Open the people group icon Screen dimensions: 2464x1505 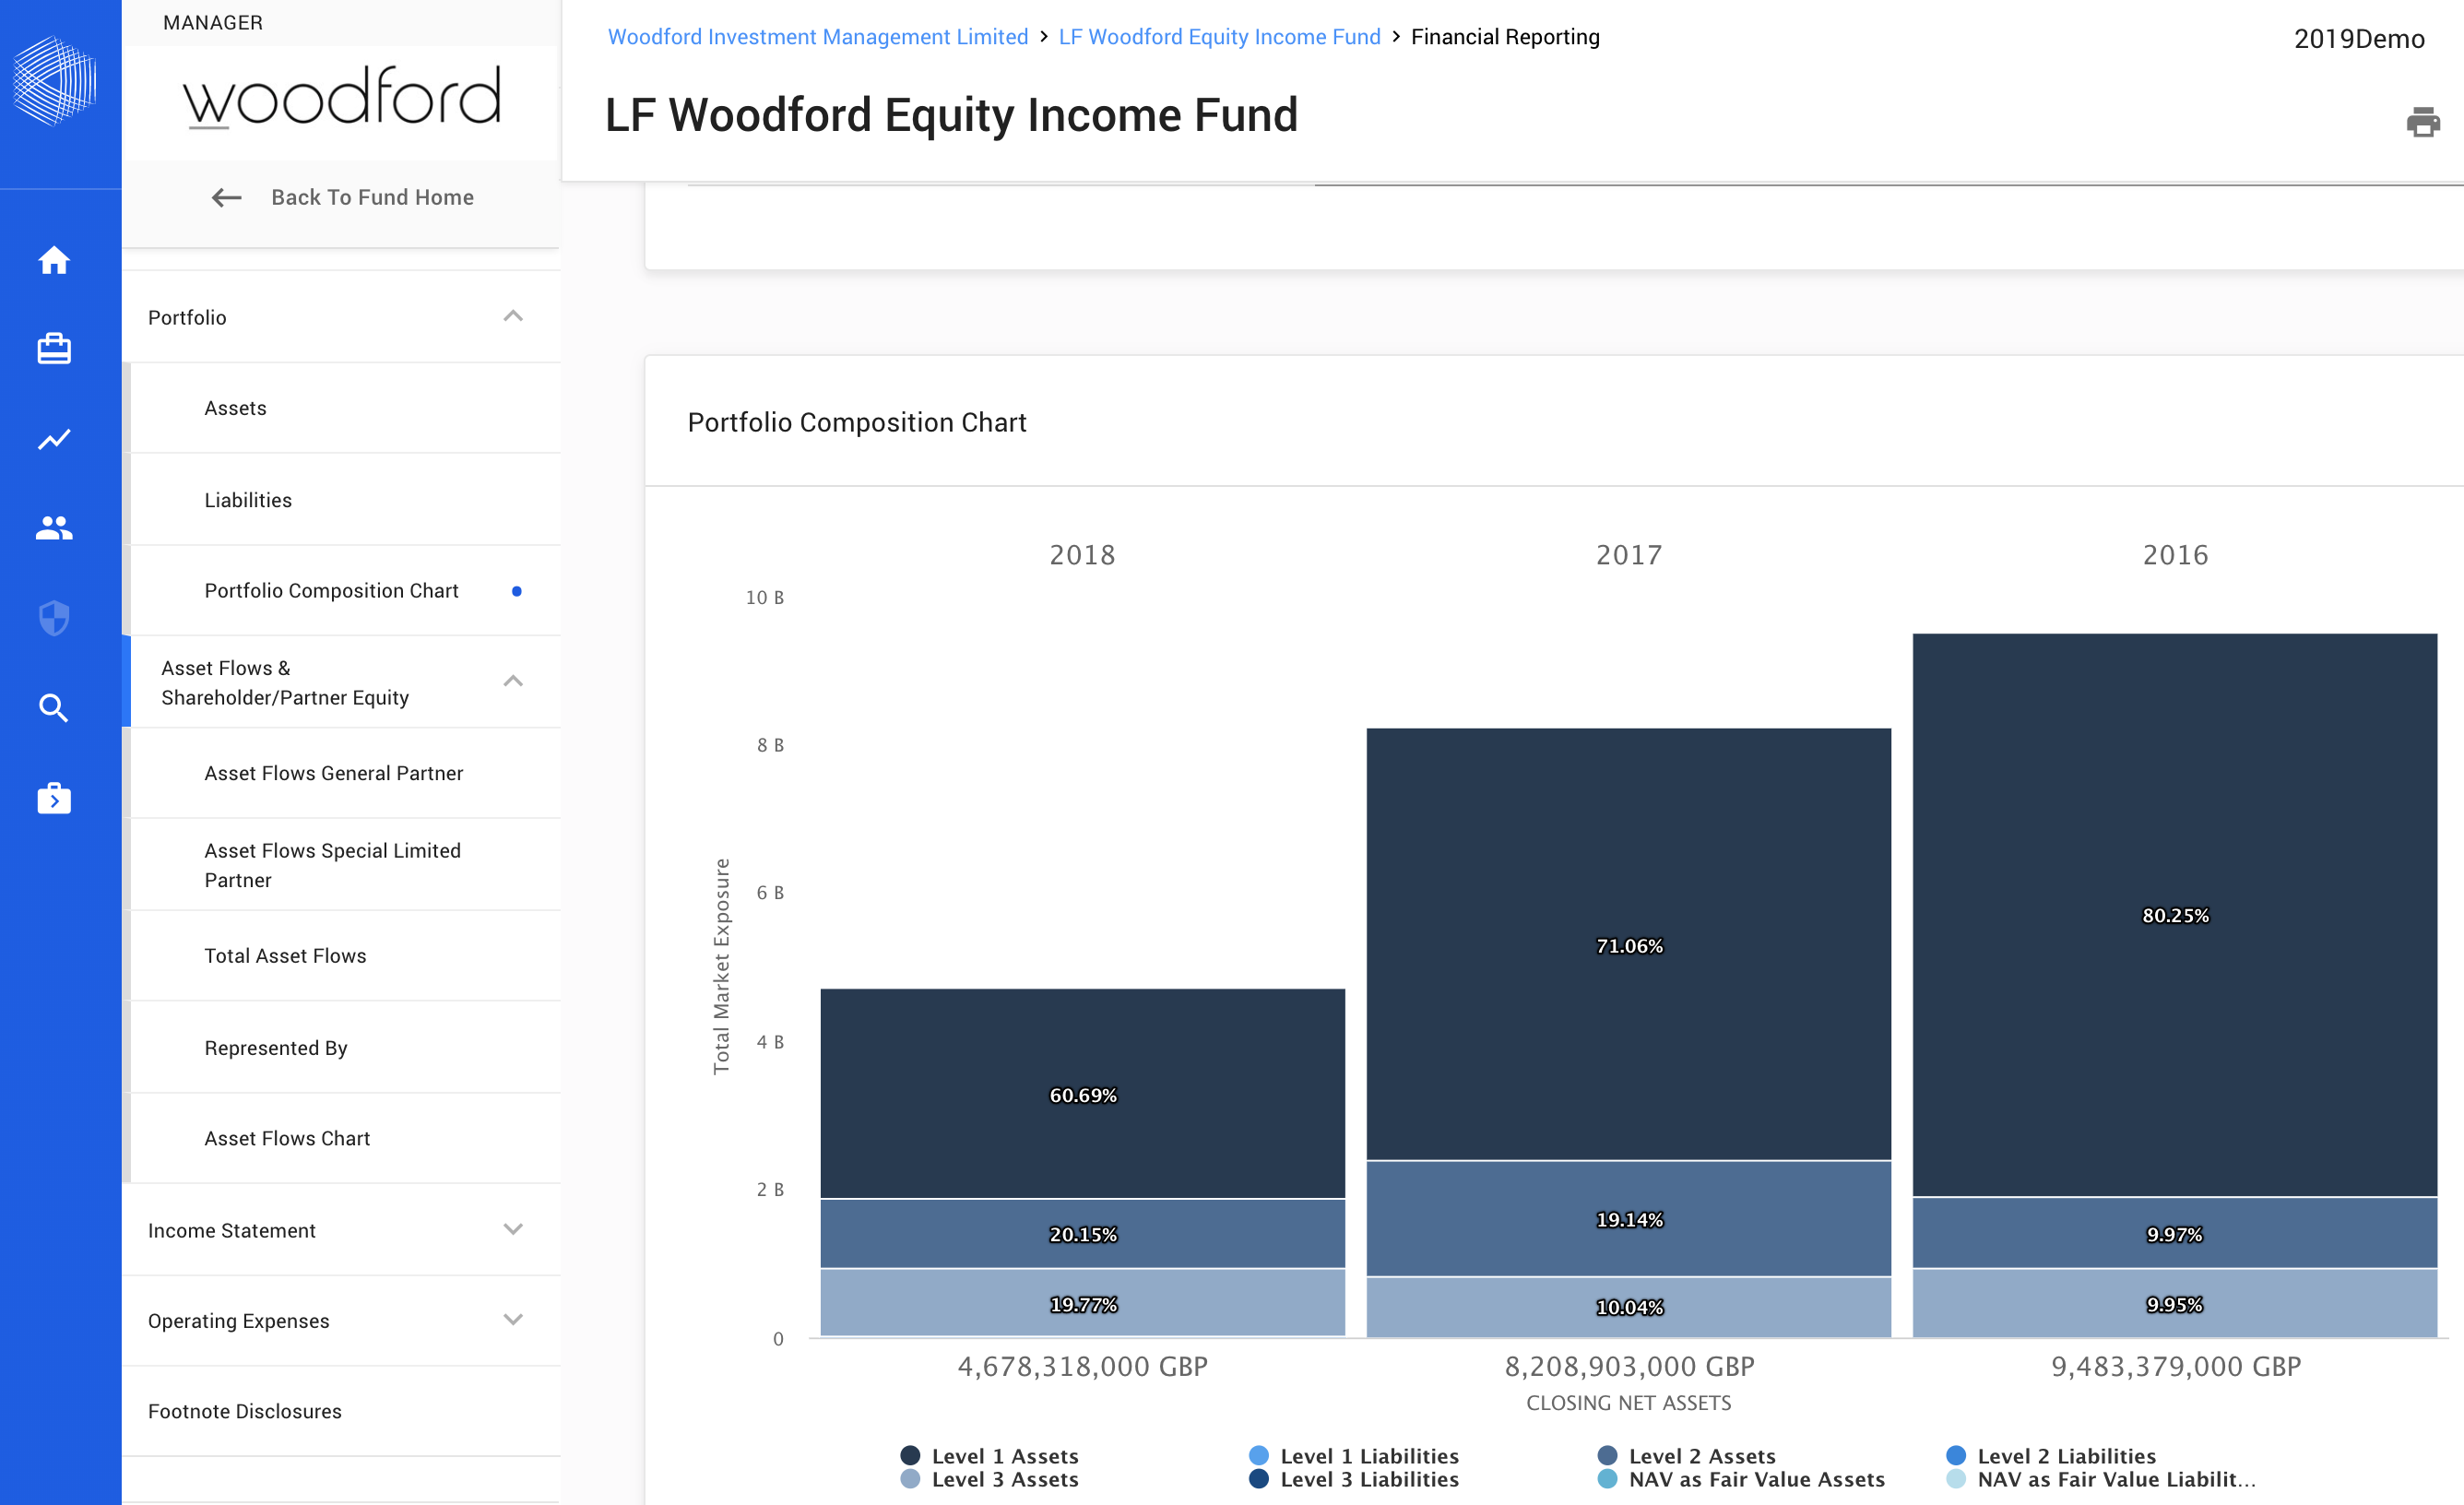[x=54, y=528]
